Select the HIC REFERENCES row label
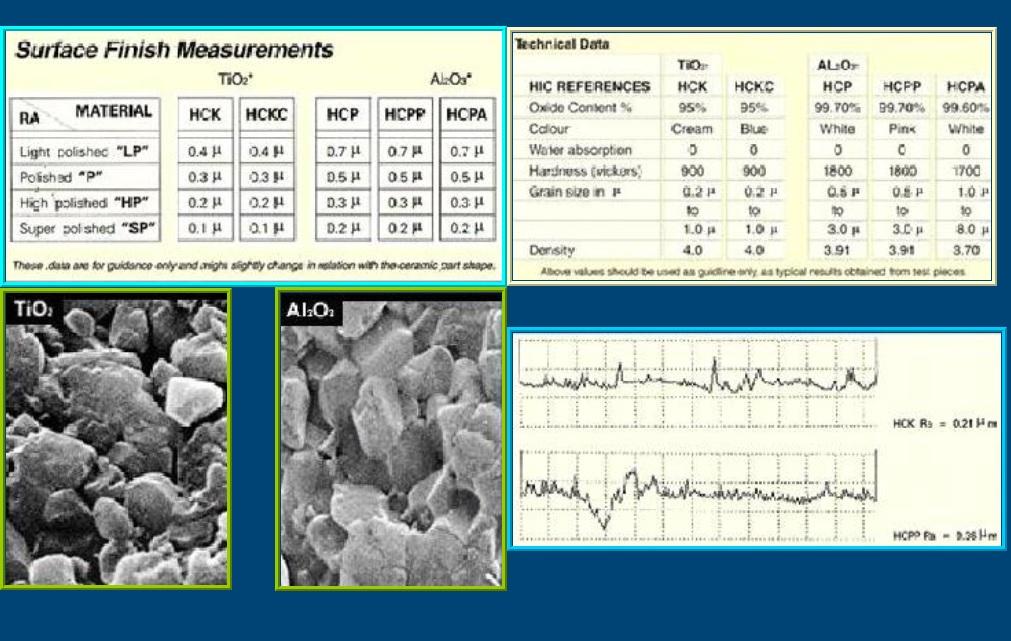 tap(588, 87)
